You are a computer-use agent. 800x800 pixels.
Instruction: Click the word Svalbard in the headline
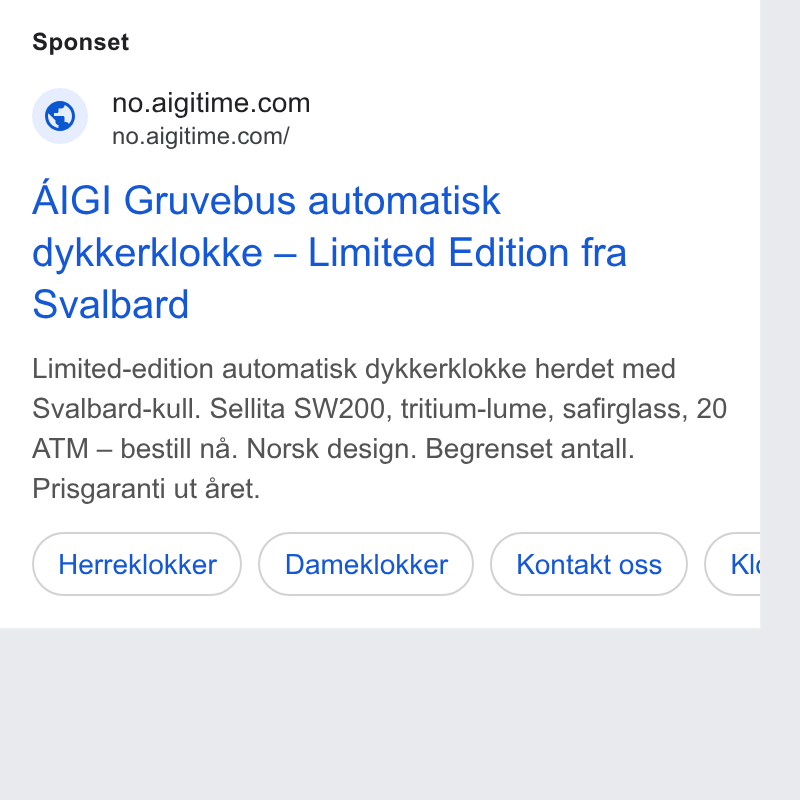point(111,304)
